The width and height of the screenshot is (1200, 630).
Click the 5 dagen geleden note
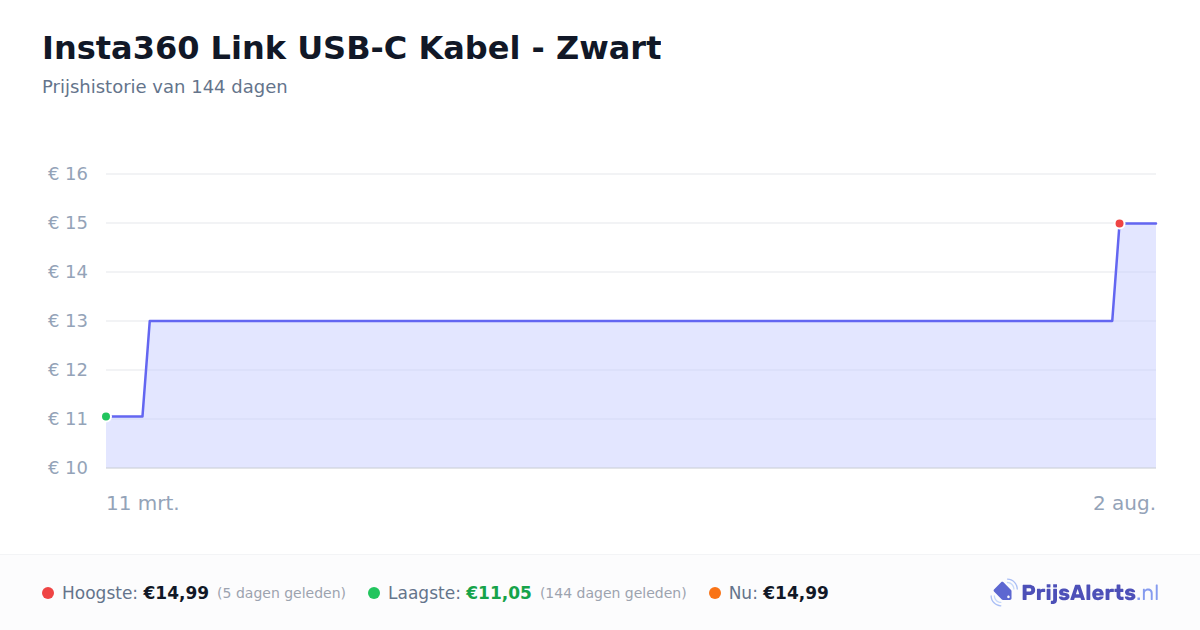coord(281,593)
